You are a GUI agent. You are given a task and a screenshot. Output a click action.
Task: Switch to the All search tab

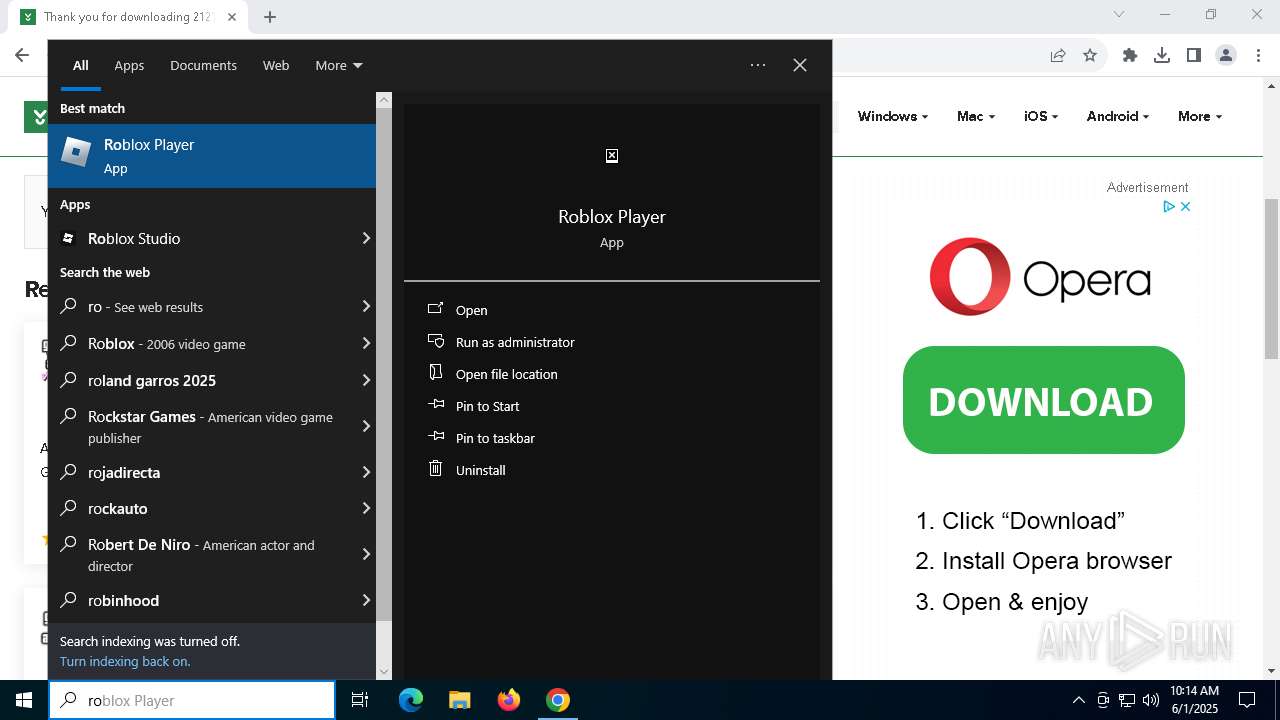80,65
